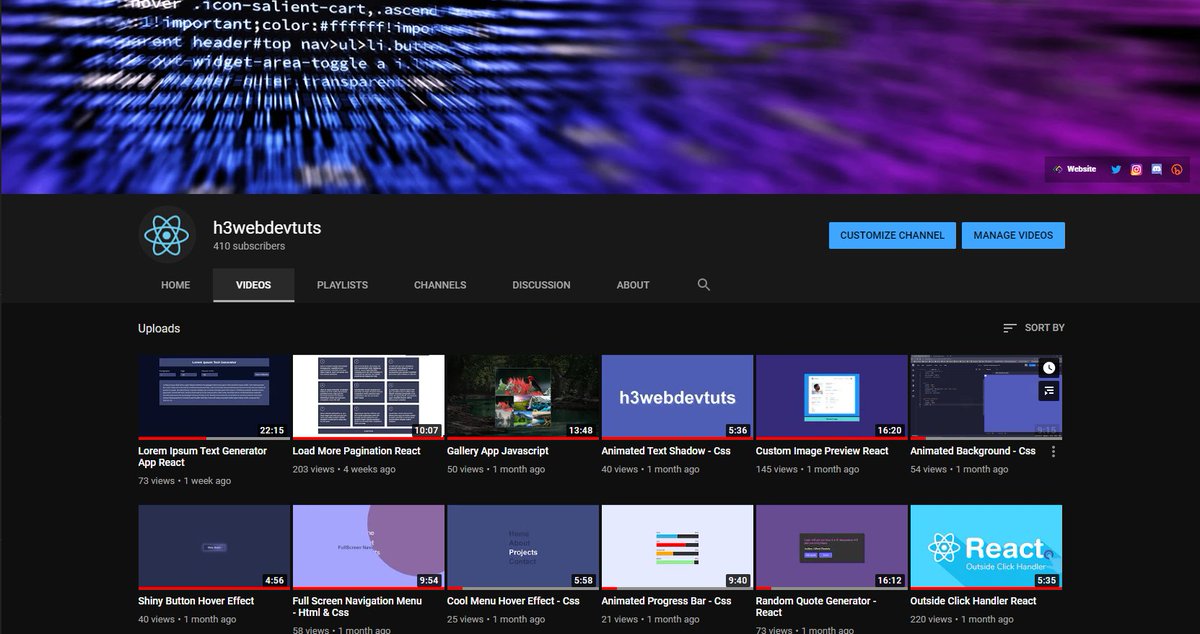This screenshot has height=634, width=1200.
Task: Click title 'Shiny Button Hover Effect'
Action: [196, 601]
